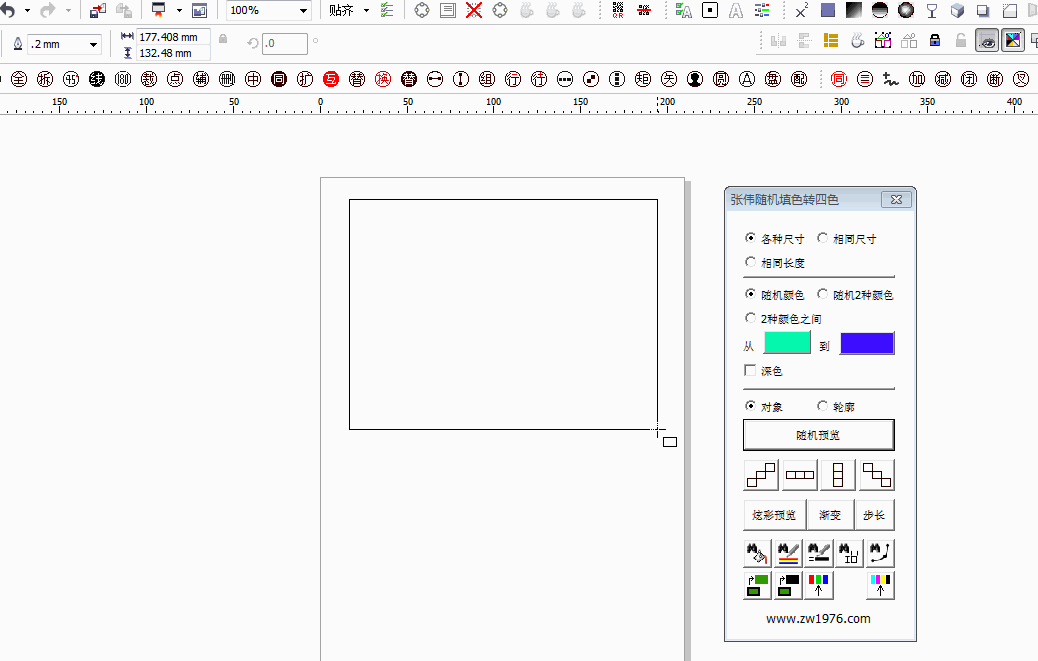Click the 渐变 button
The width and height of the screenshot is (1038, 661).
(x=830, y=515)
